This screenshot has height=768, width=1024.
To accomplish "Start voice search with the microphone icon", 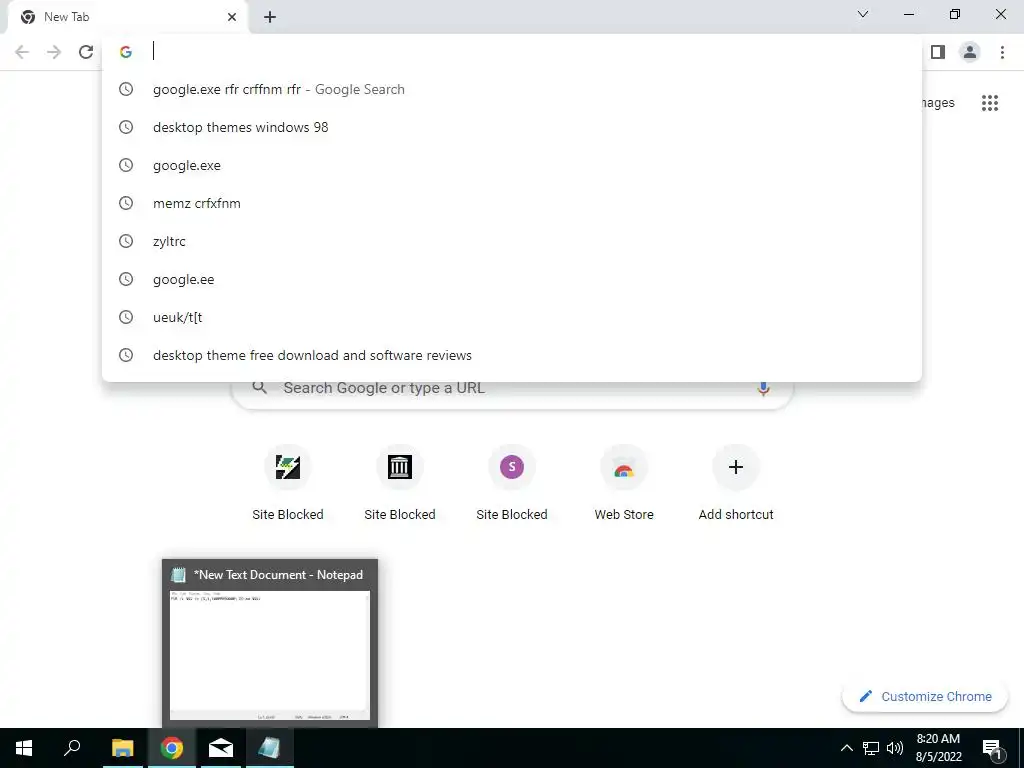I will click(763, 388).
